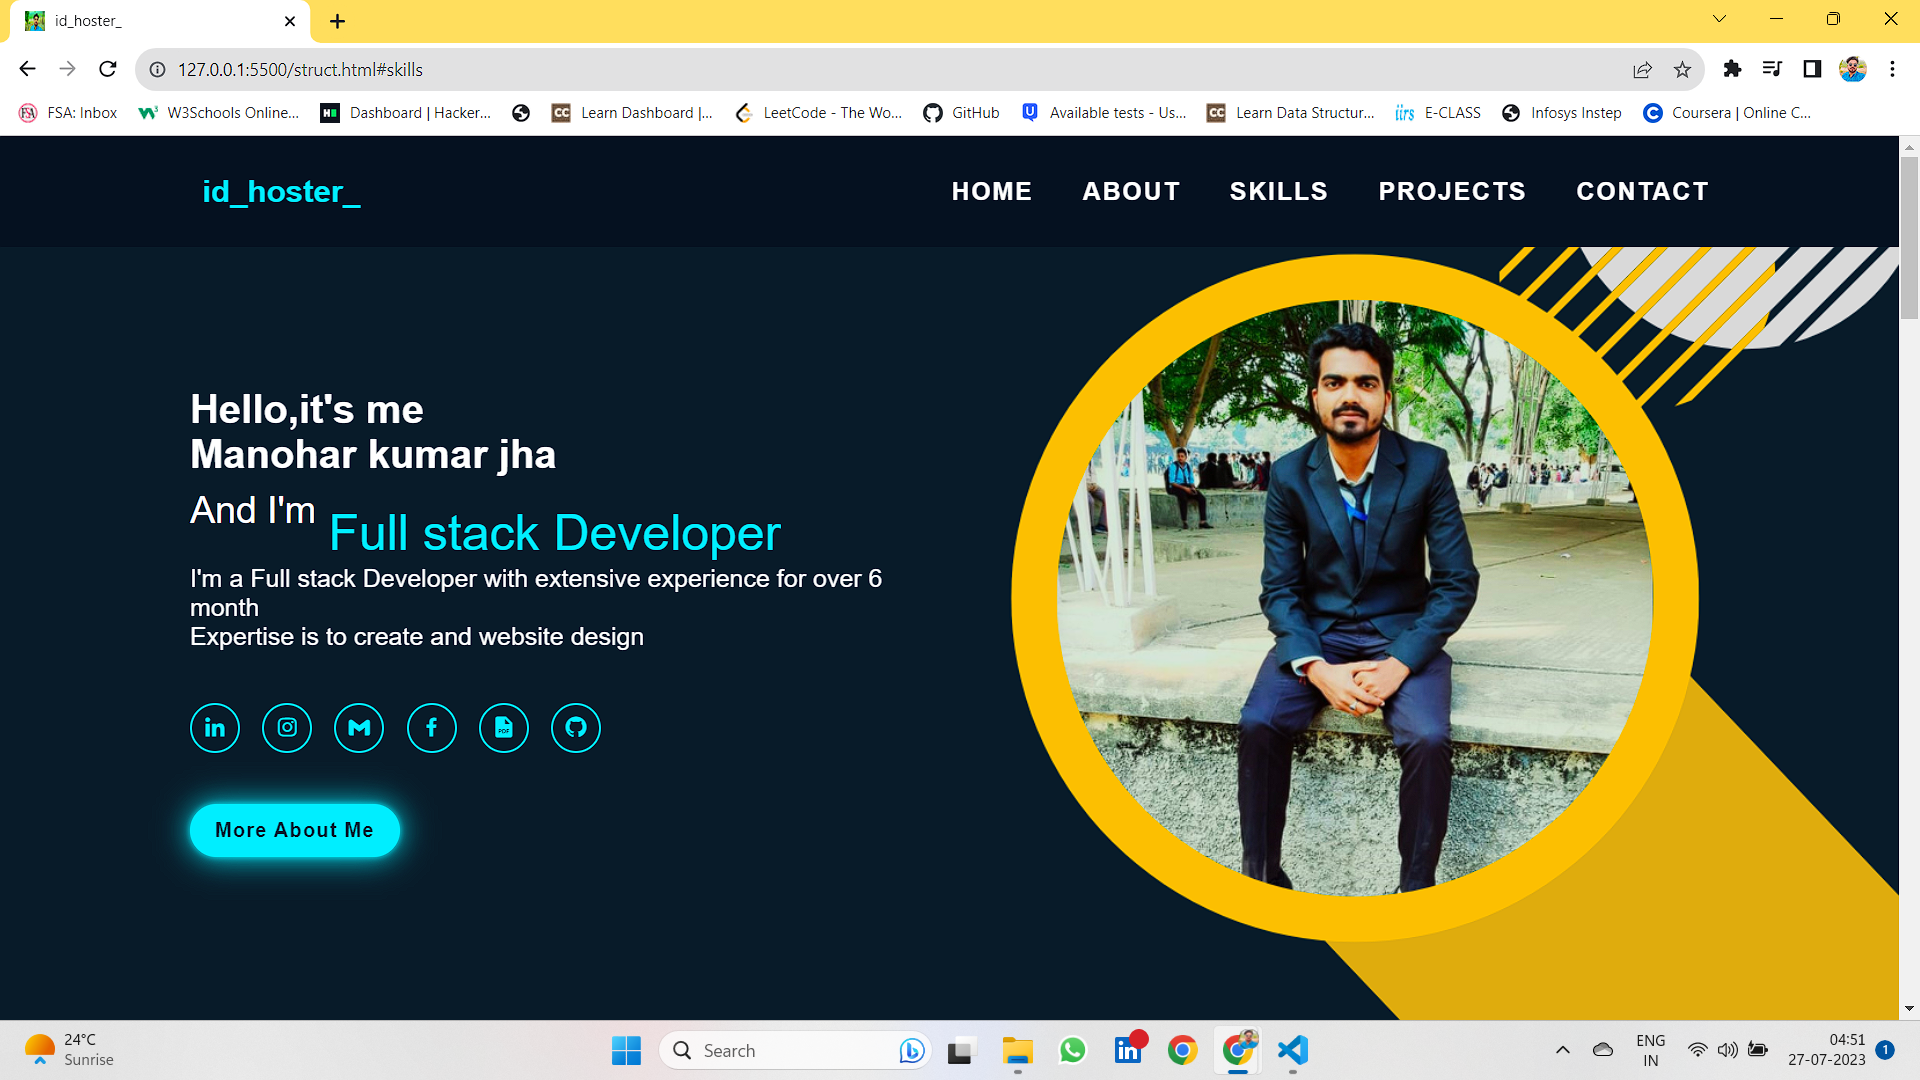Launch Visual Studio Code from the taskbar
Viewport: 1920px width, 1080px height.
coord(1292,1050)
